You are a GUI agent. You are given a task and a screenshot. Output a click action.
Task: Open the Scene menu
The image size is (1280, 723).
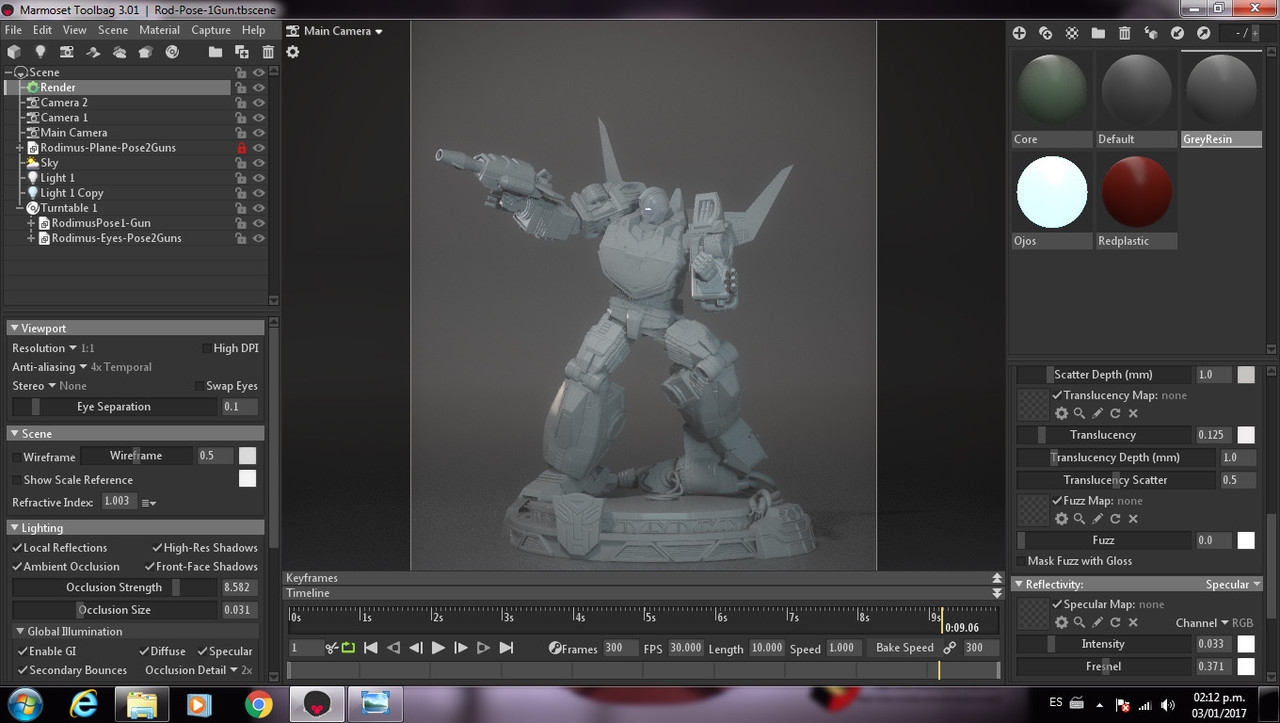(113, 30)
